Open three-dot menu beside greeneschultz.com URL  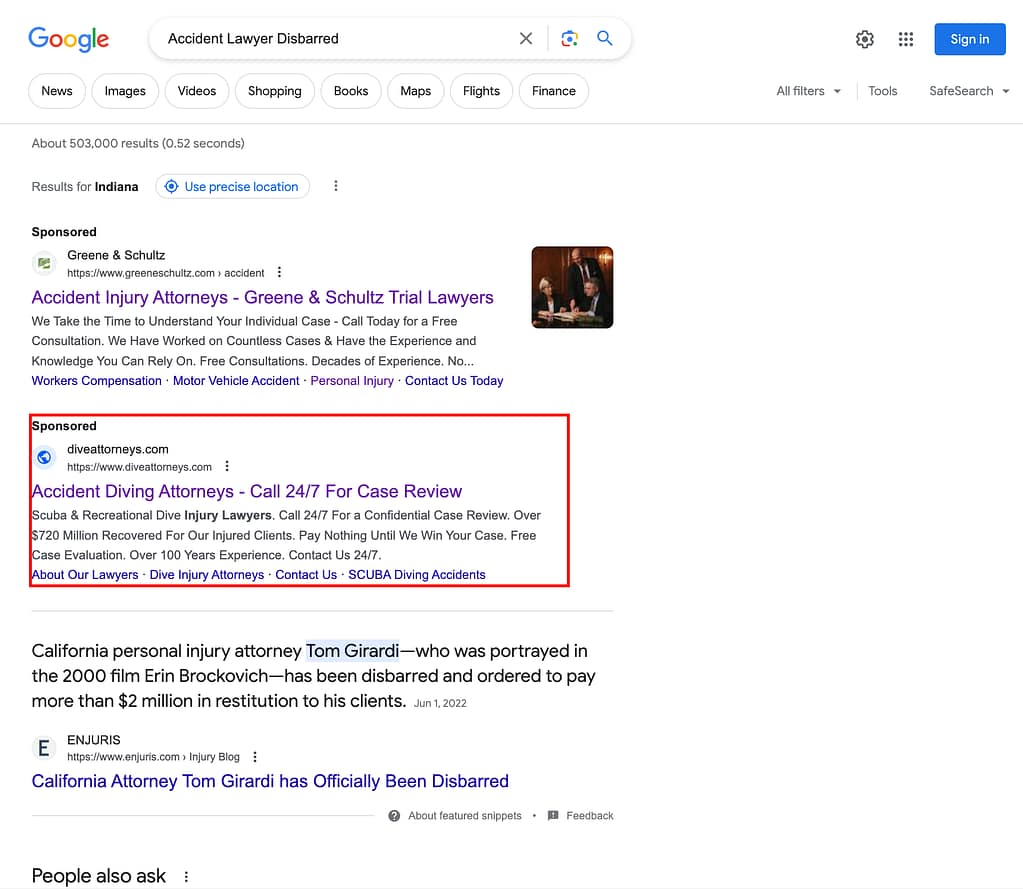point(279,272)
